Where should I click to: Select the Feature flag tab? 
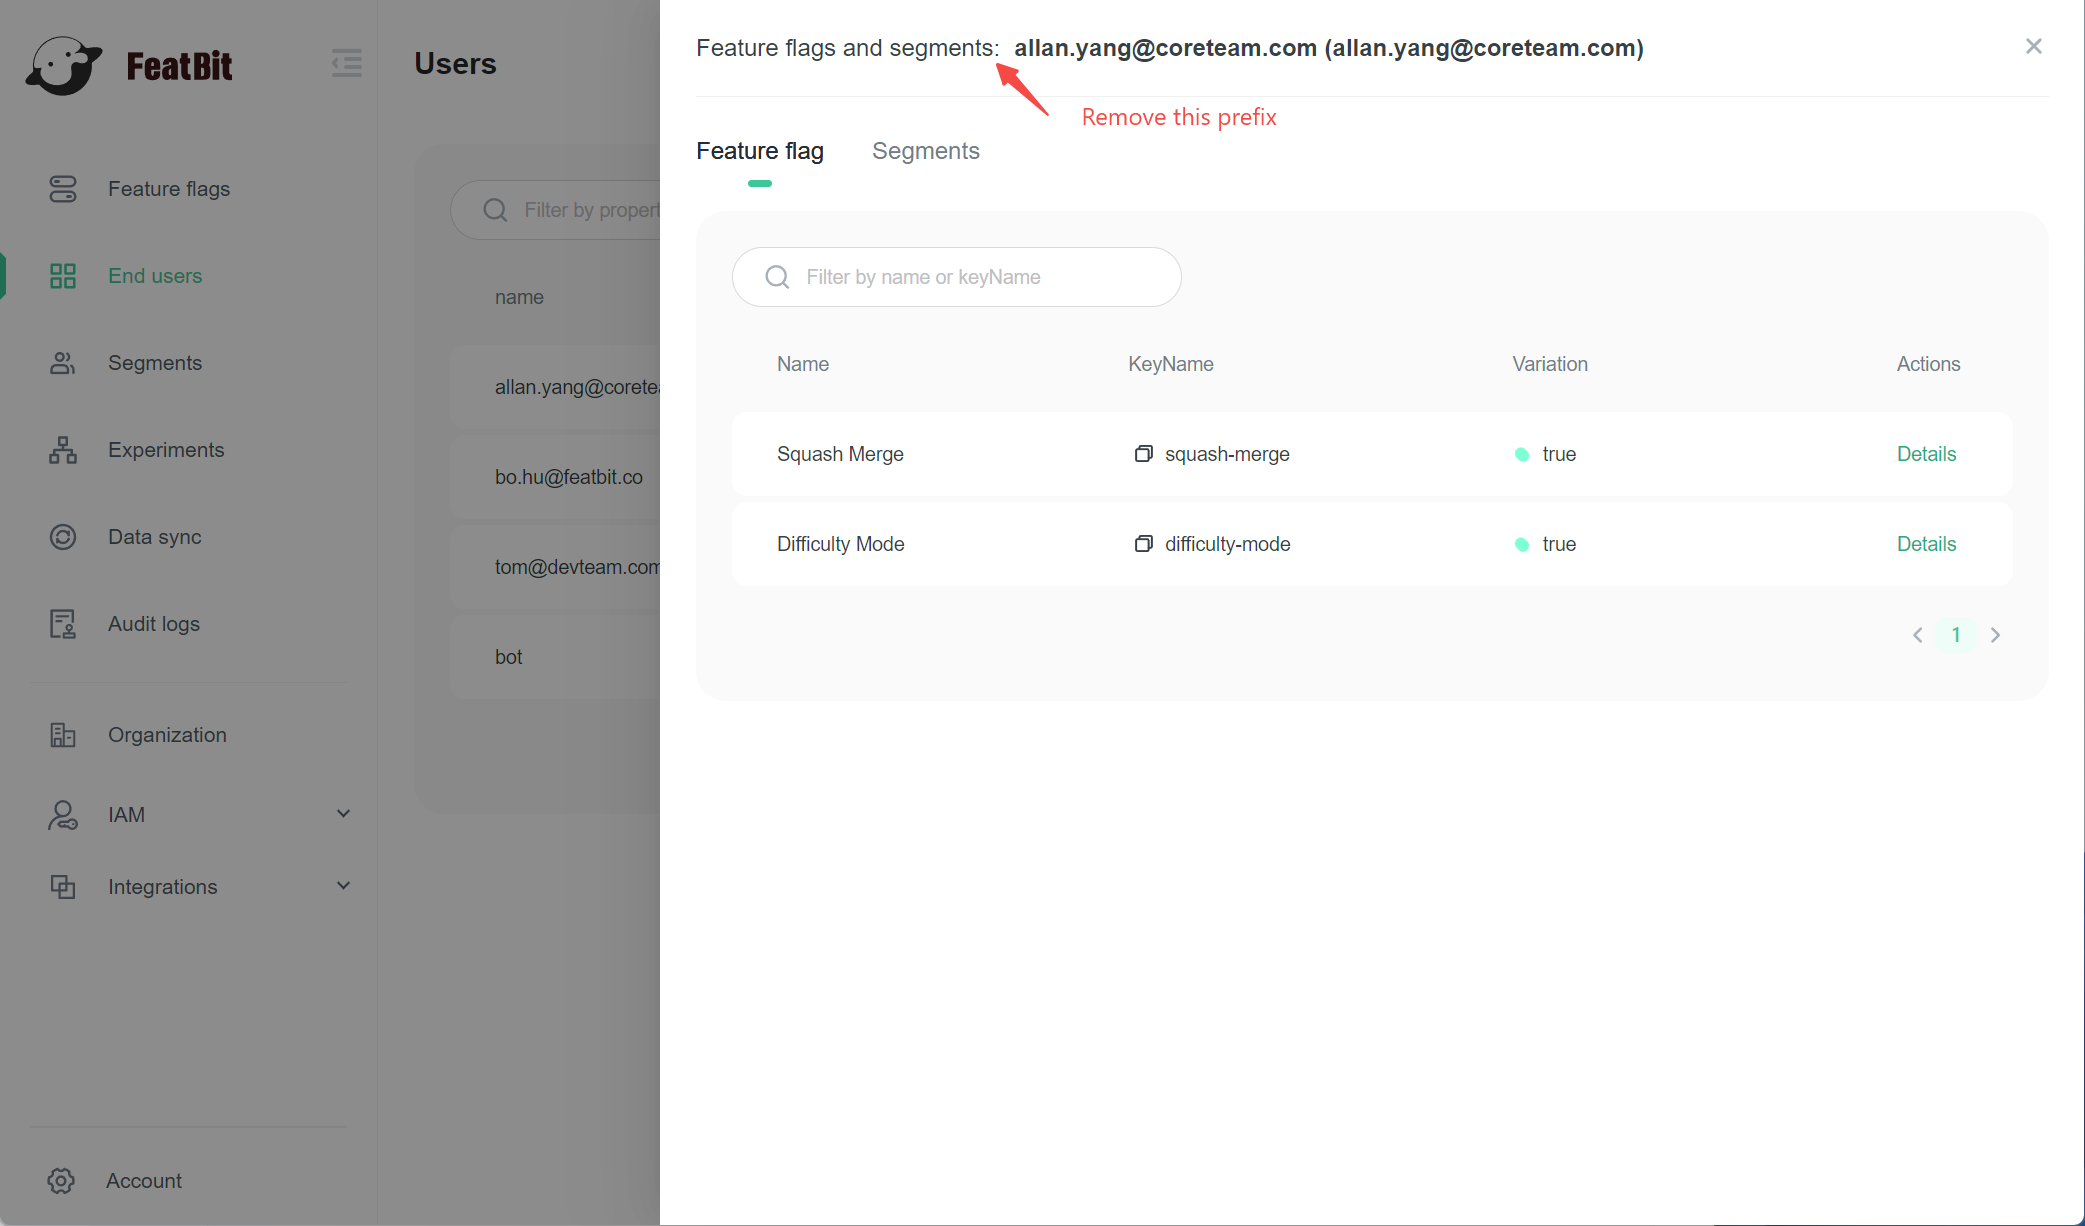click(759, 151)
